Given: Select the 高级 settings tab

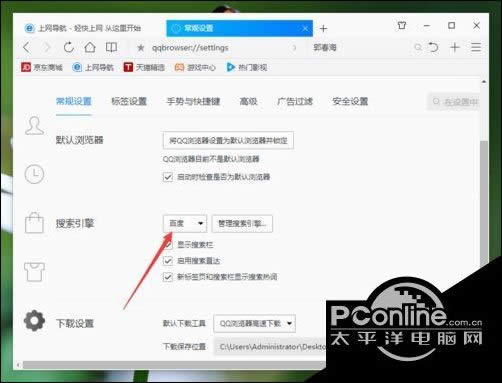Looking at the screenshot, I should (248, 101).
